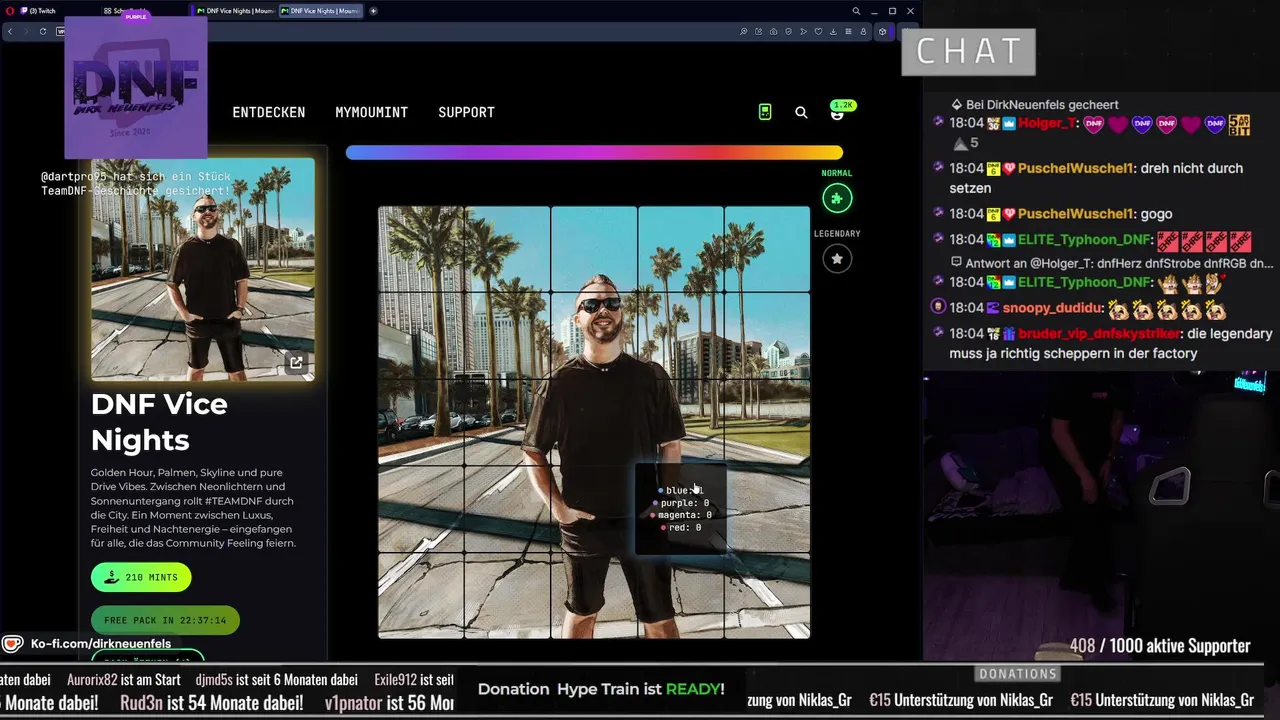This screenshot has width=1280, height=720.
Task: Click the Opera logo menu
Action: [8, 11]
